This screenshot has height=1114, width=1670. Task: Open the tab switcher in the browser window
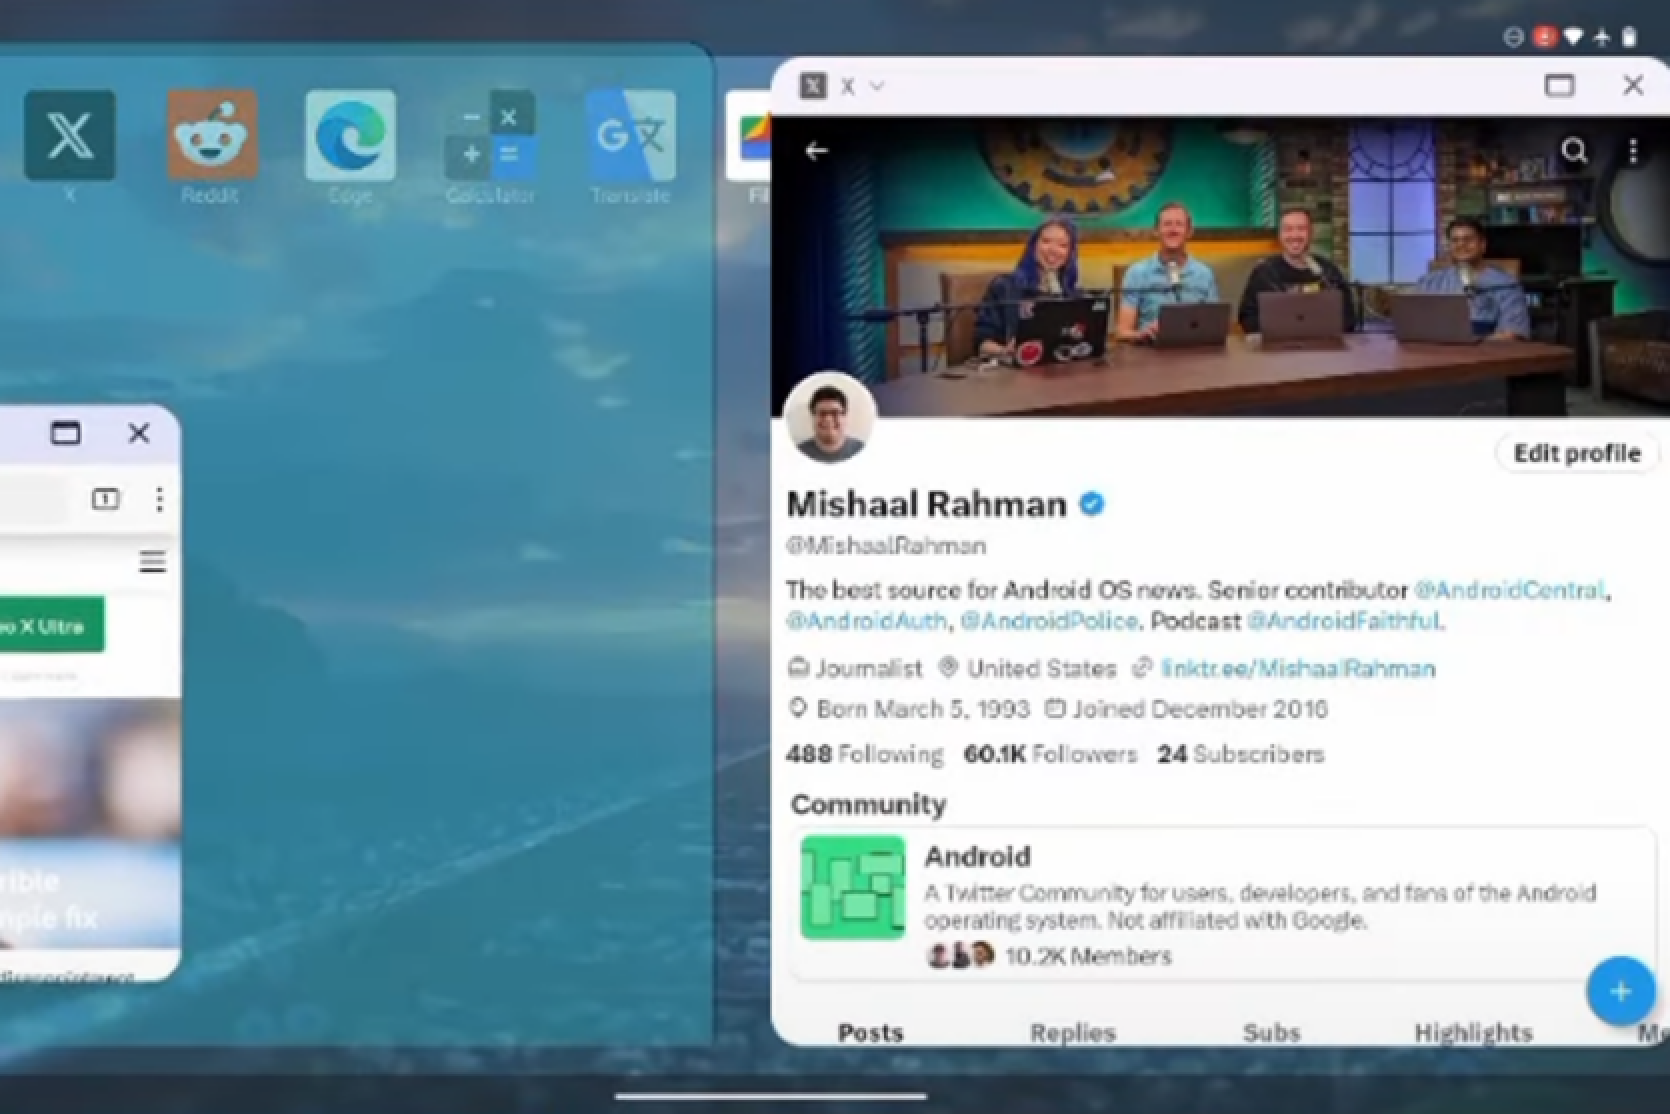pyautogui.click(x=105, y=499)
